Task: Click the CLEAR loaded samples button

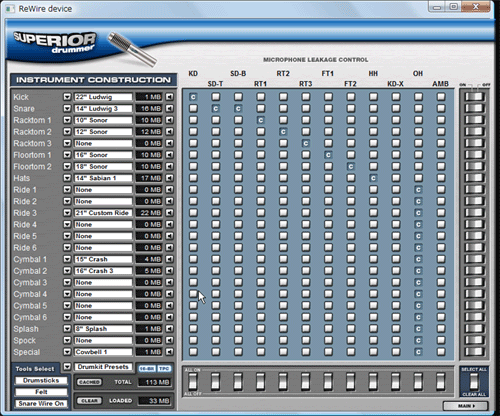Action: (x=89, y=400)
